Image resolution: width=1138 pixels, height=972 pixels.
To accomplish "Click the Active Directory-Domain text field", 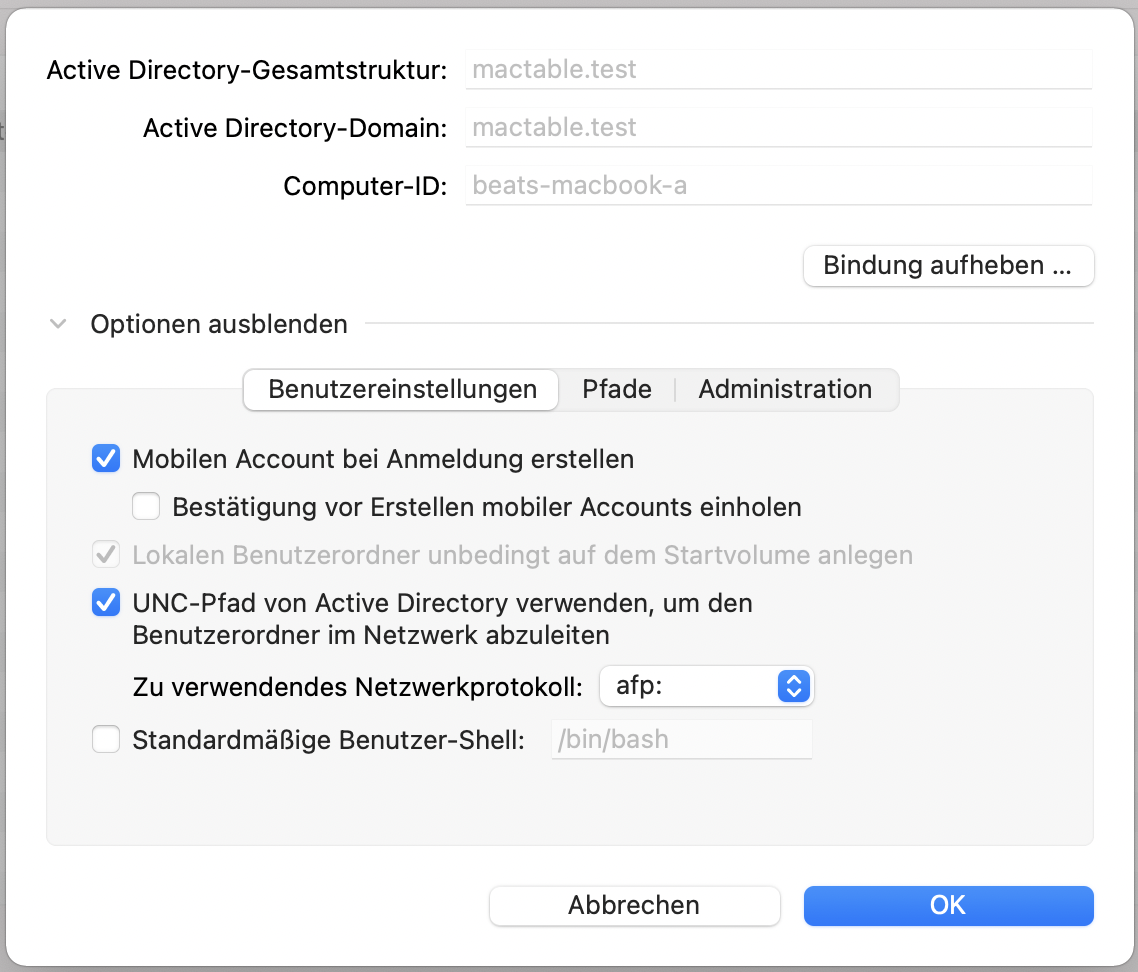I will pos(778,128).
